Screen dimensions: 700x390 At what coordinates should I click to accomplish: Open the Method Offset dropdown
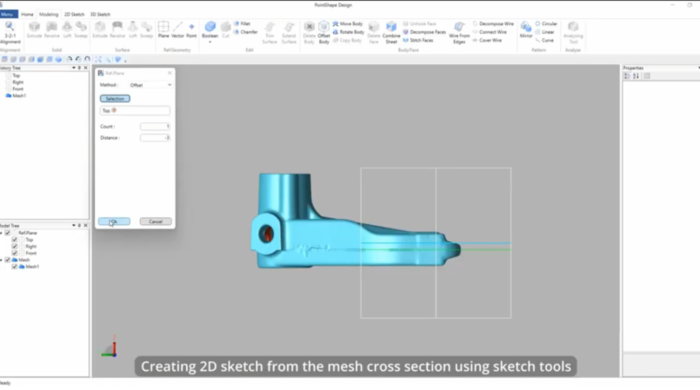(x=150, y=85)
